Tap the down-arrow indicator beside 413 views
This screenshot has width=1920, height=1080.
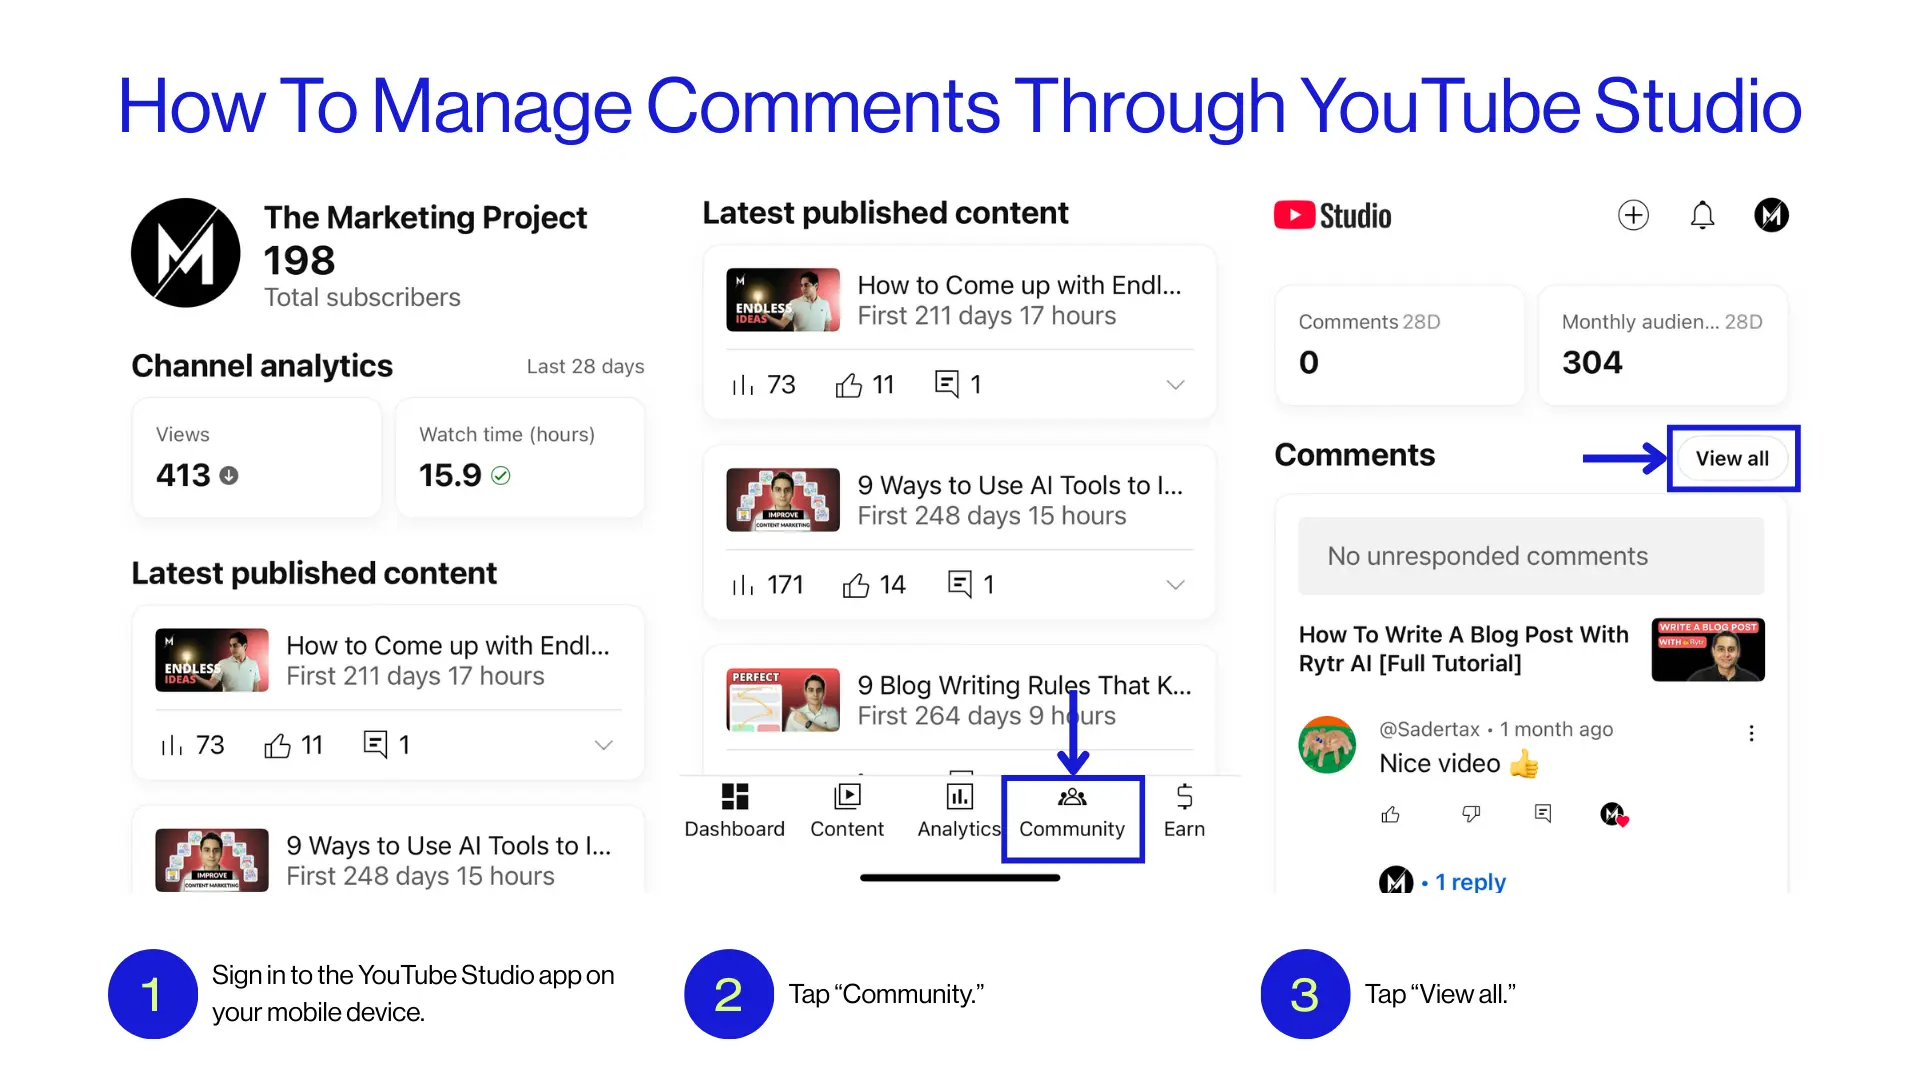coord(229,476)
